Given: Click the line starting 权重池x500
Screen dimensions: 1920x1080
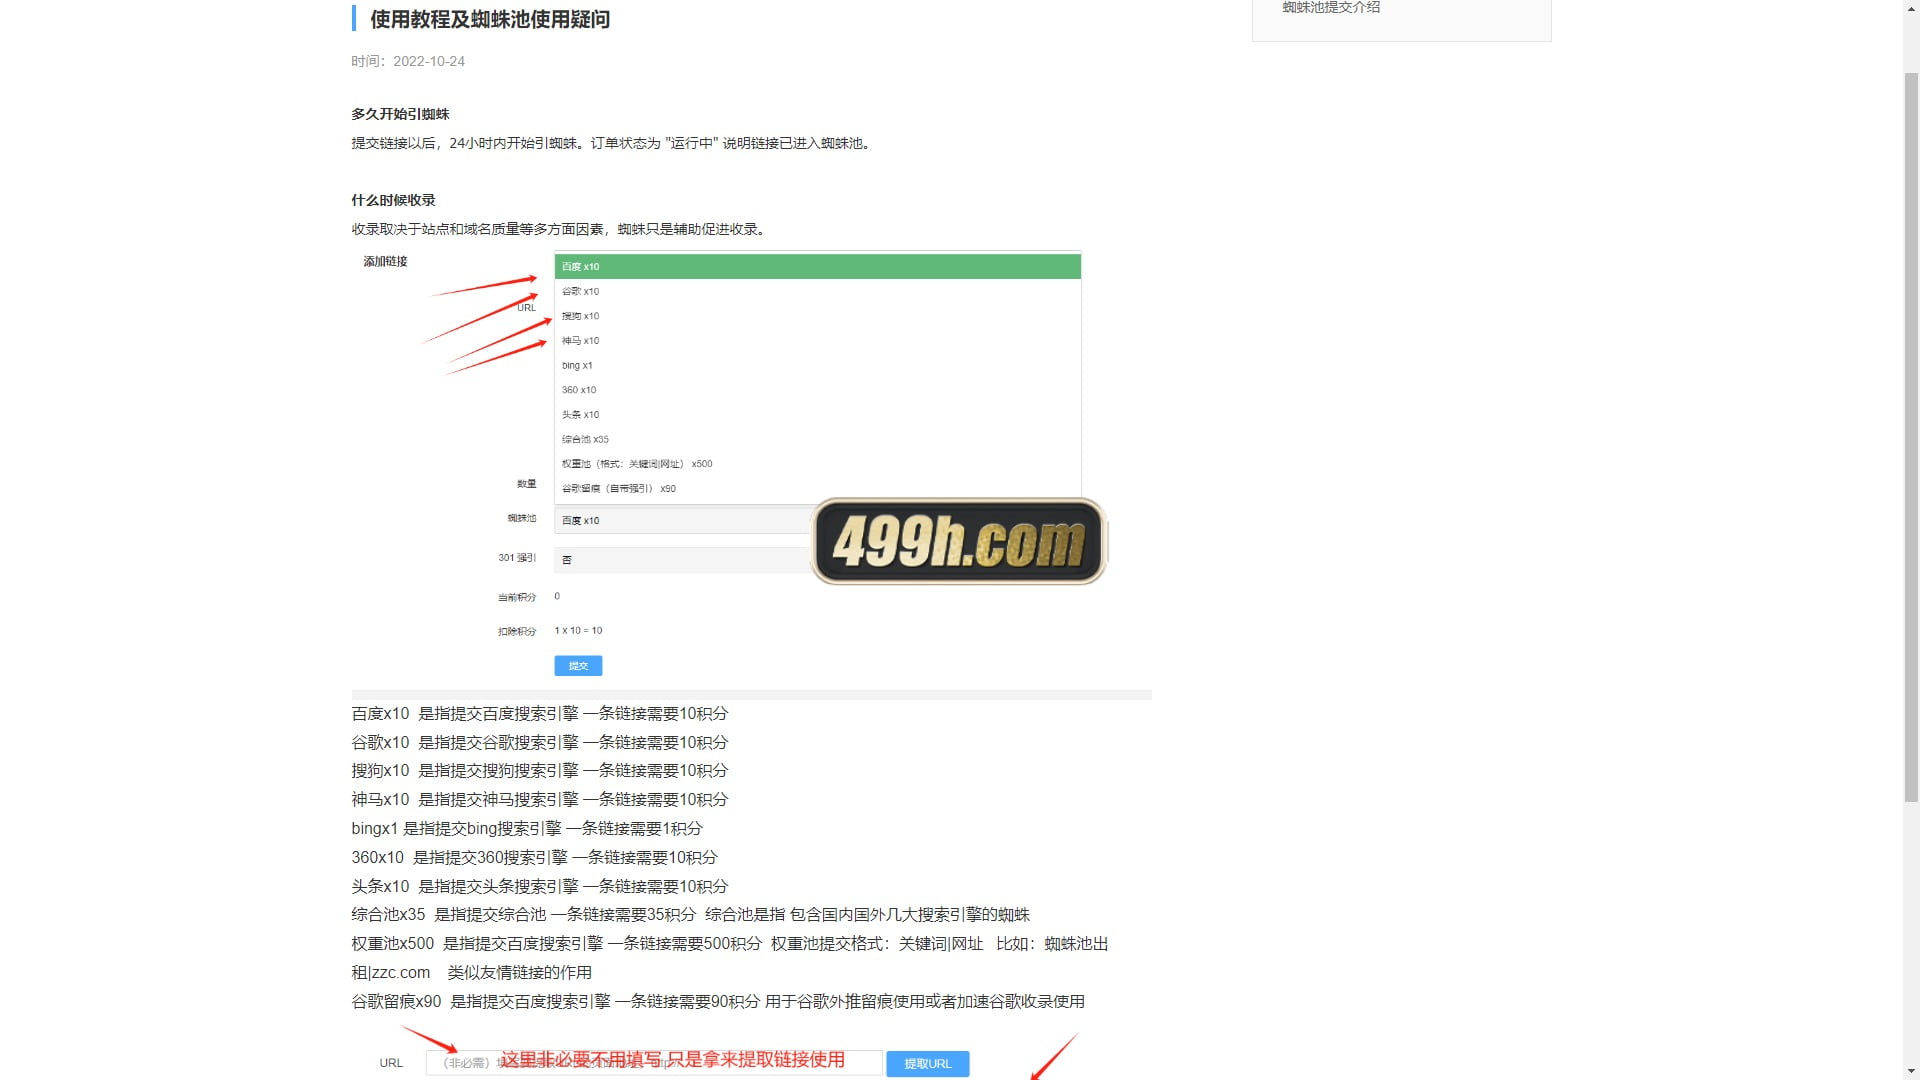Looking at the screenshot, I should 730,944.
